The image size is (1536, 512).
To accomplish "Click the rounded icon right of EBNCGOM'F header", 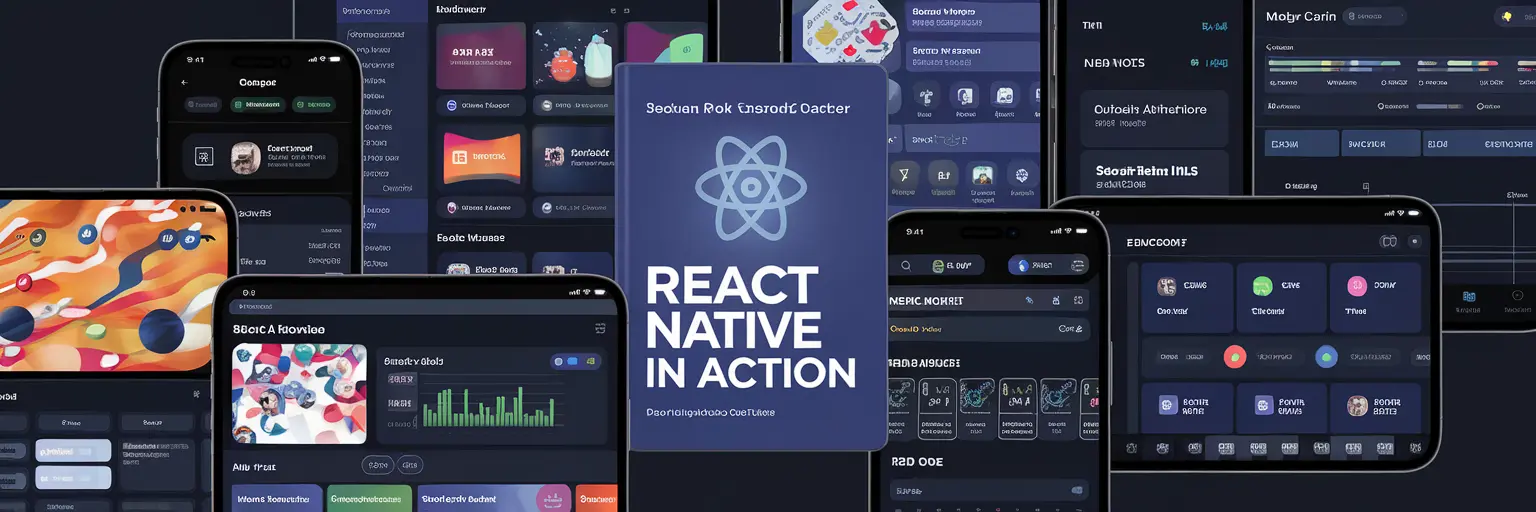I will click(x=1388, y=241).
